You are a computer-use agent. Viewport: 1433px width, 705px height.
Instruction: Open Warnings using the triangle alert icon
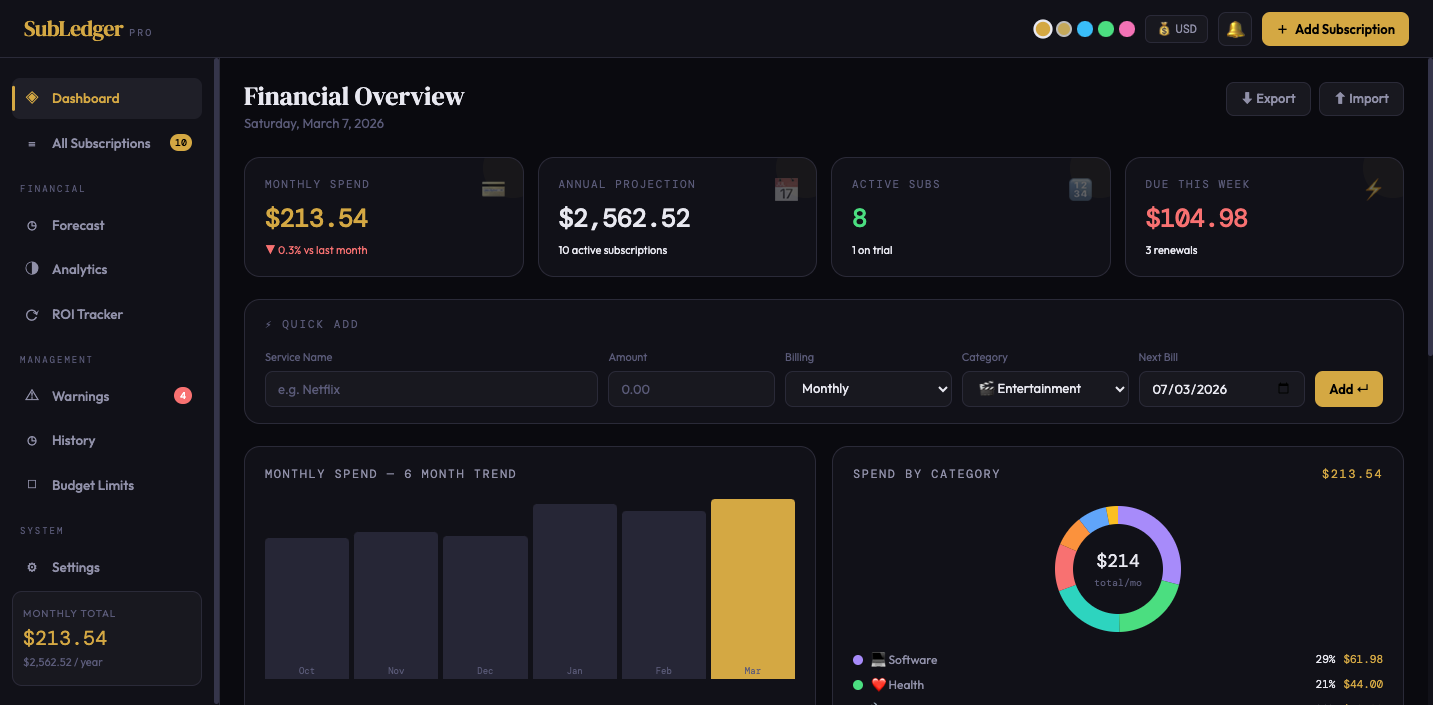pyautogui.click(x=33, y=396)
